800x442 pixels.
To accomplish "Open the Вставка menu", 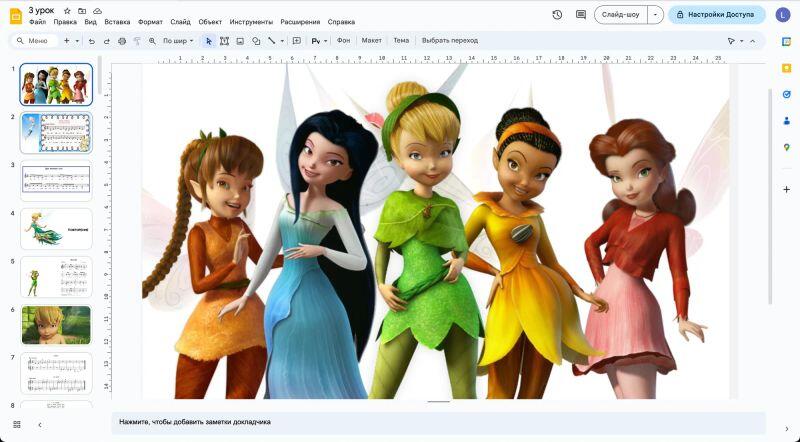I will [117, 22].
